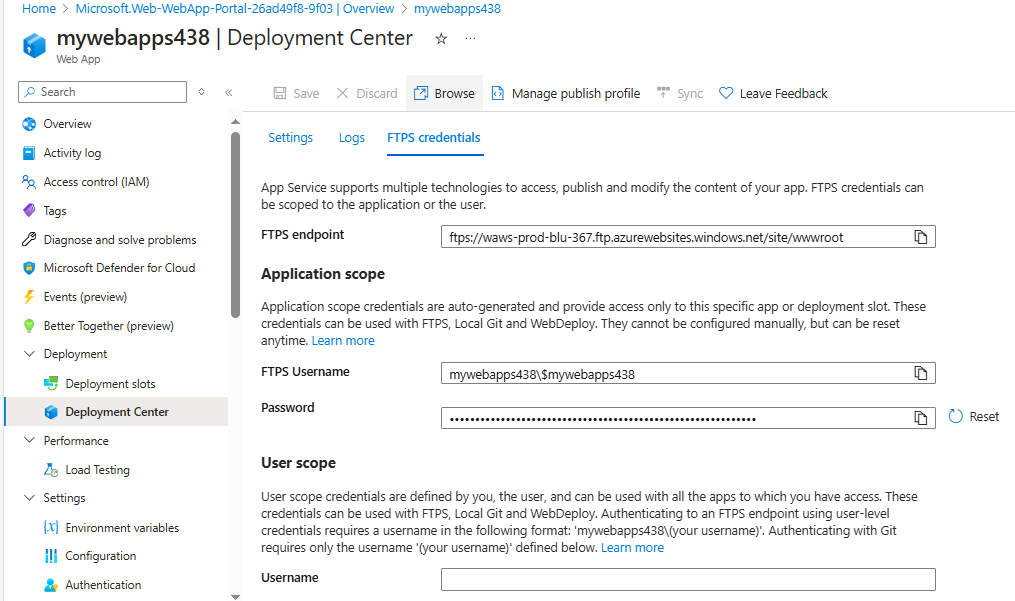Click the mywebapps438 Web App cube icon
The image size is (1015, 601).
[x=34, y=46]
